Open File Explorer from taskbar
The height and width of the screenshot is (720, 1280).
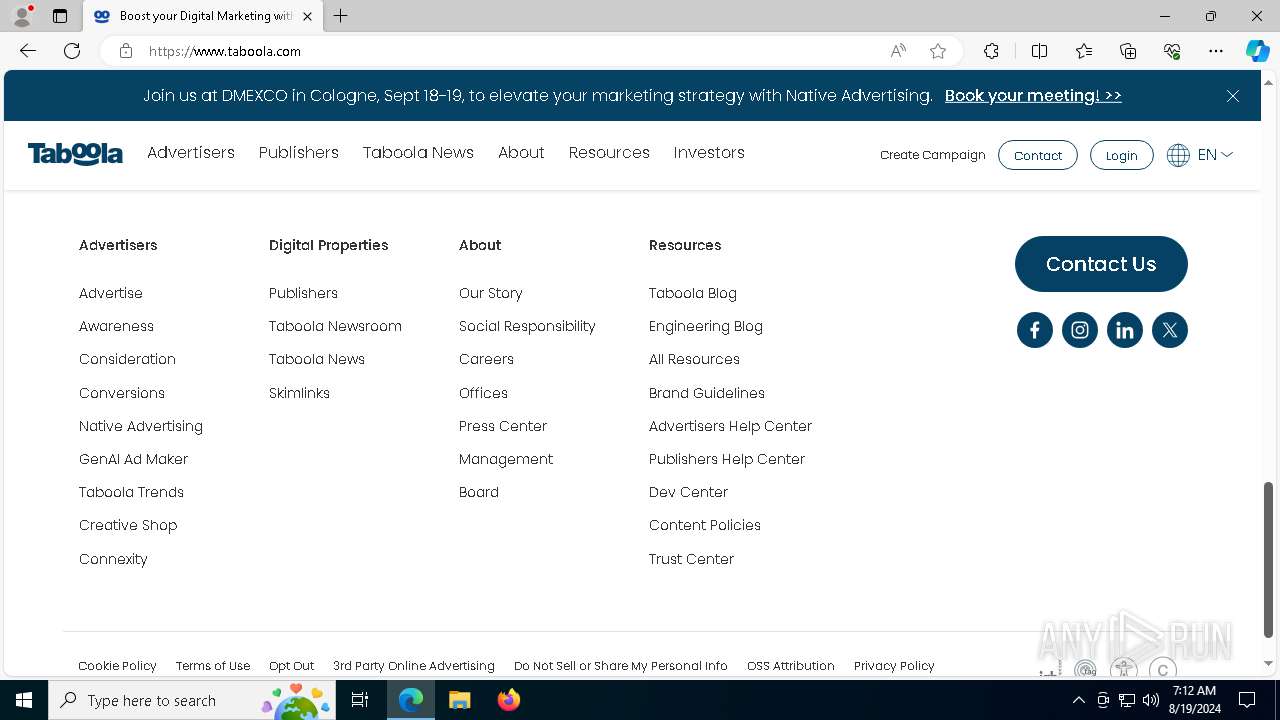pyautogui.click(x=459, y=700)
